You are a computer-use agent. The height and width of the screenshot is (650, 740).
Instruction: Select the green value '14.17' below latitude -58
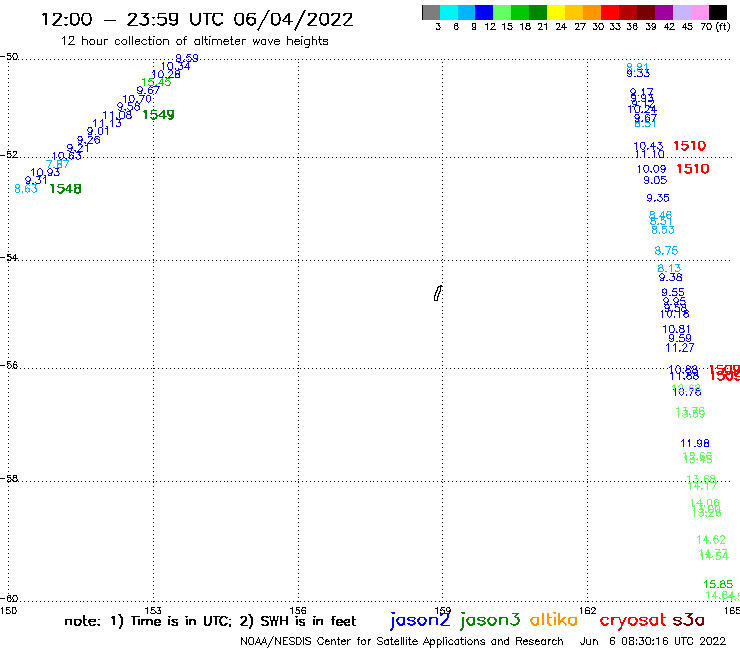click(702, 486)
